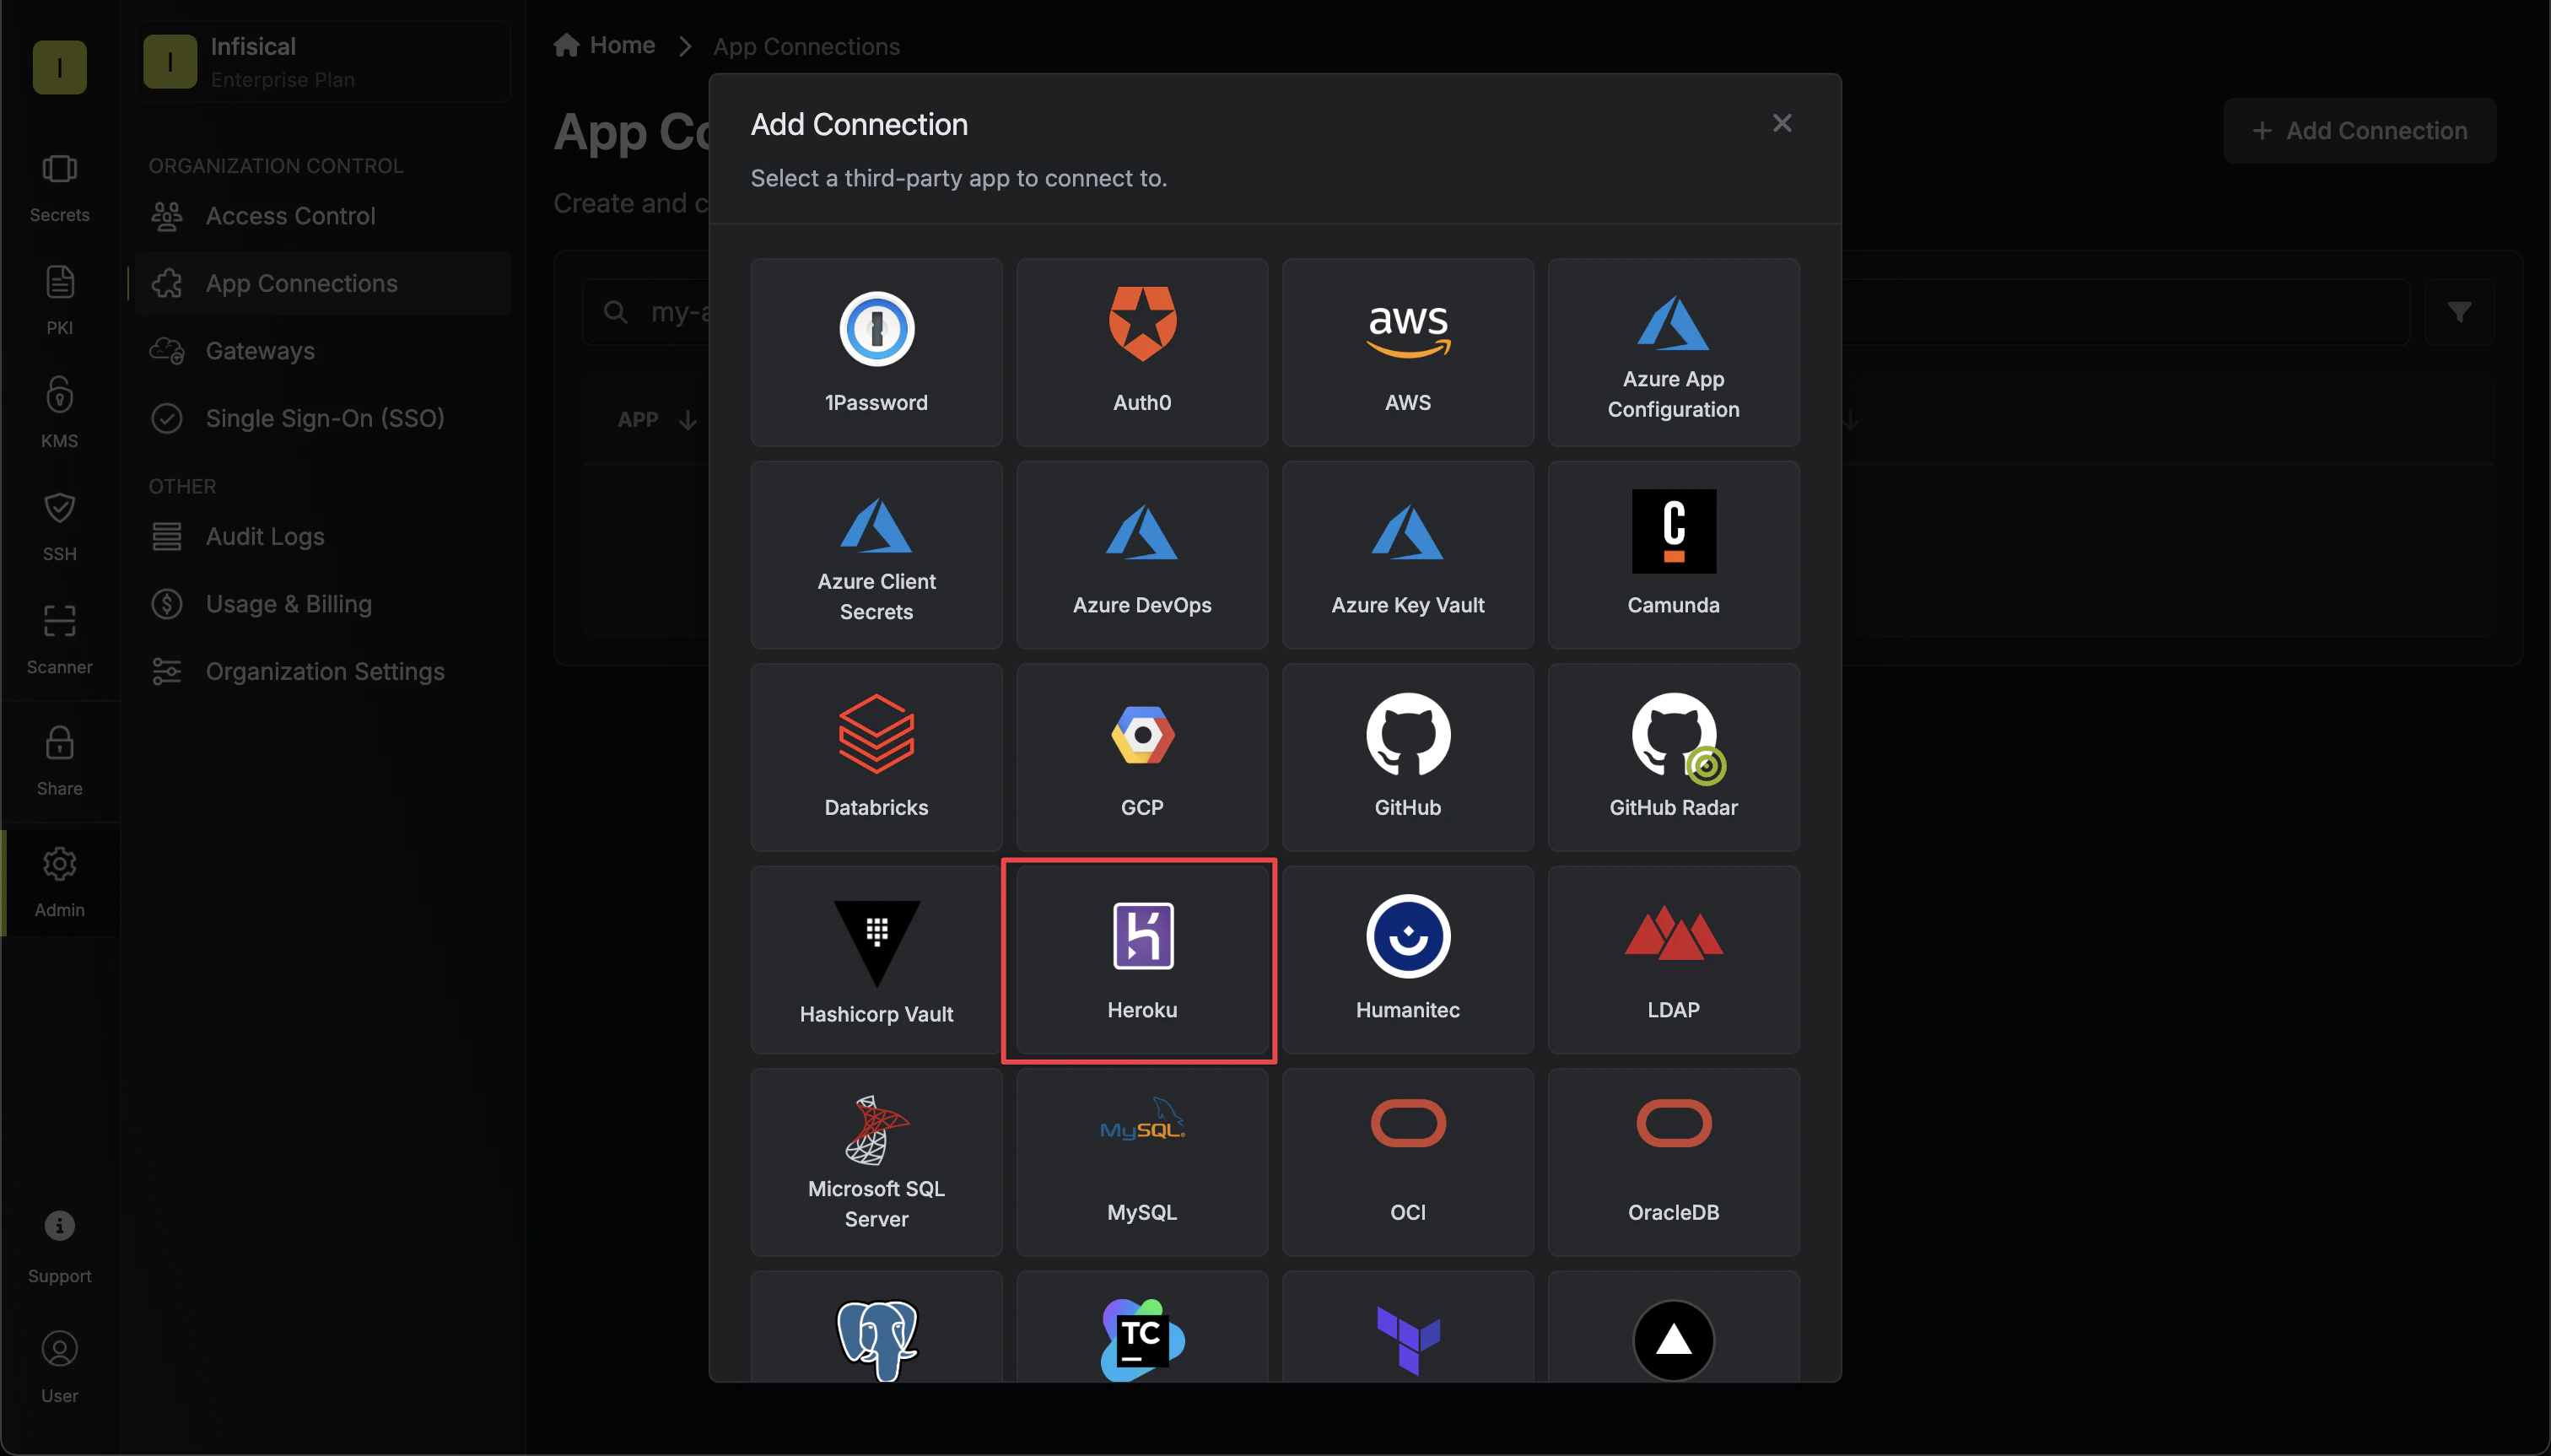Image resolution: width=2551 pixels, height=1456 pixels.
Task: Choose the PostgreSQL elephant tile
Action: 876,1327
